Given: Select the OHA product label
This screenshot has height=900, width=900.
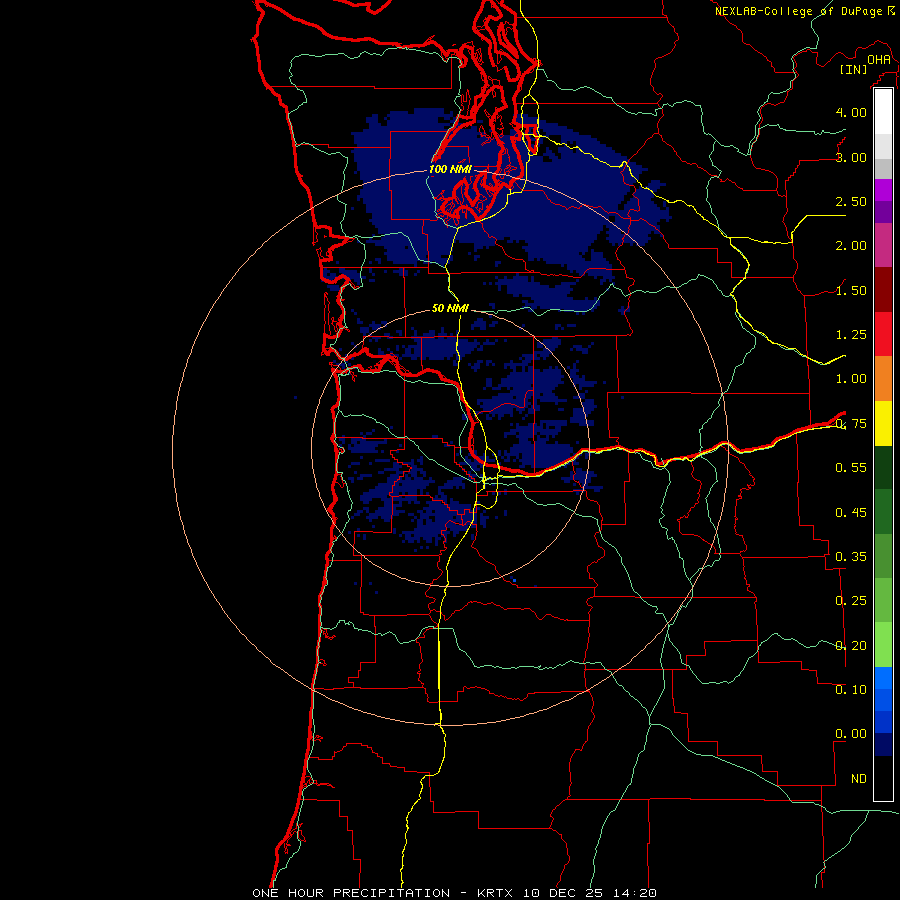Looking at the screenshot, I should coord(879,59).
